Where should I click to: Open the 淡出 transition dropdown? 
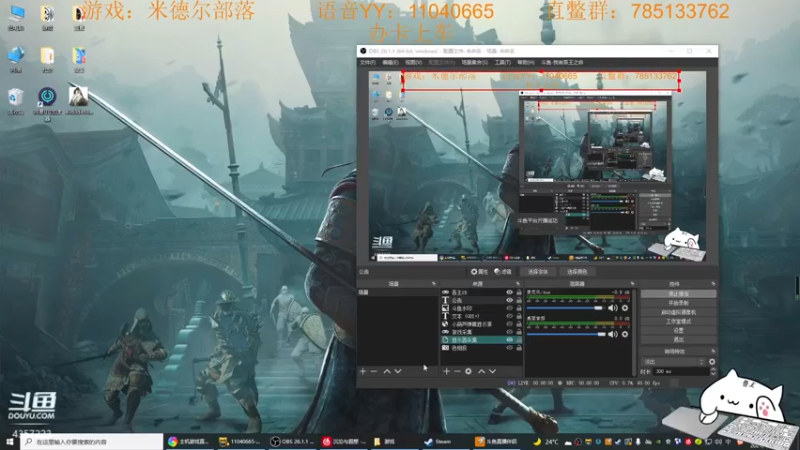[673, 362]
